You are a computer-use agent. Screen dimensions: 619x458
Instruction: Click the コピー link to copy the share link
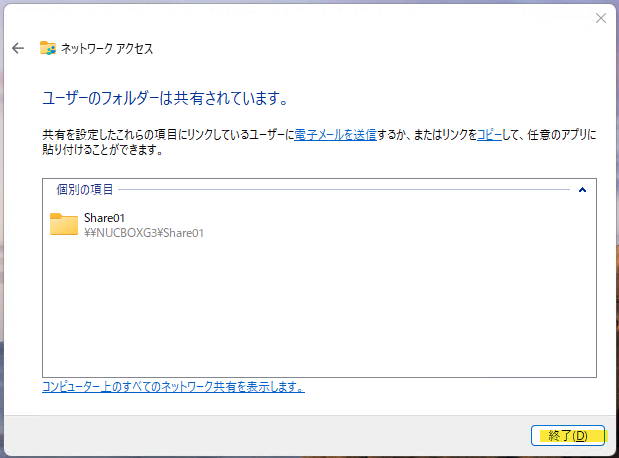point(489,133)
